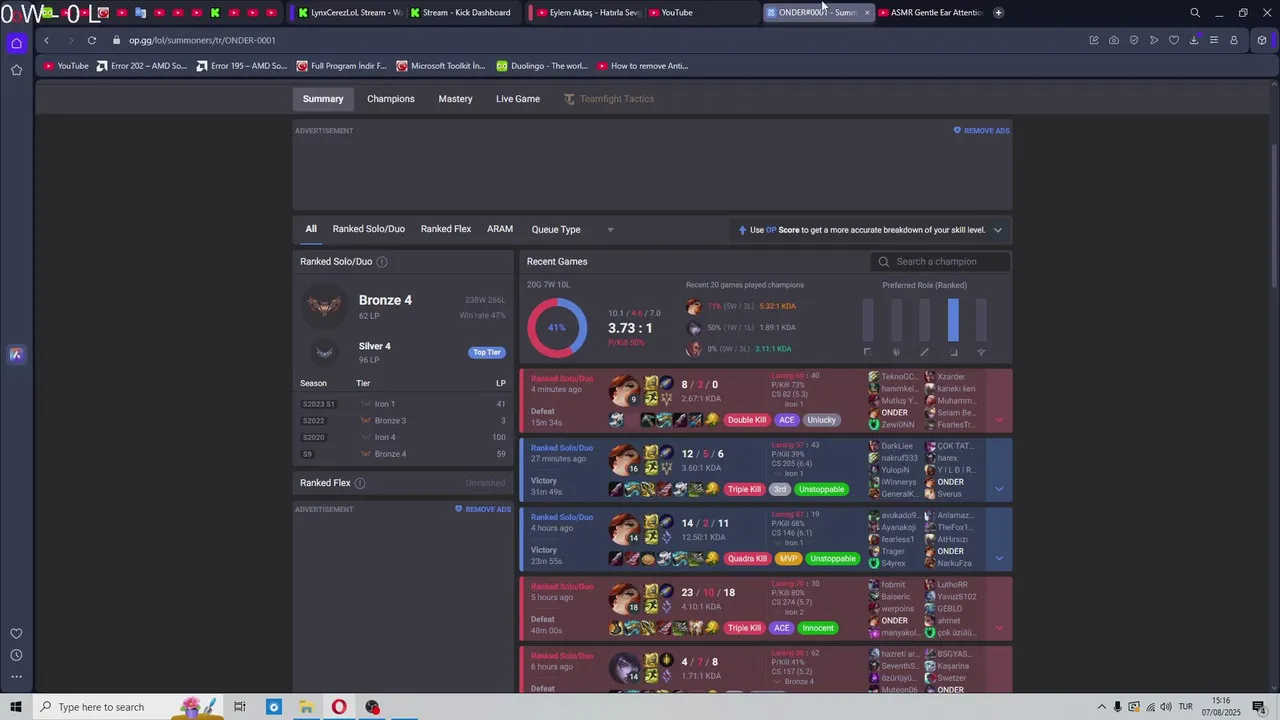
Task: Expand the 14/2/11 victory match details
Action: (x=999, y=559)
